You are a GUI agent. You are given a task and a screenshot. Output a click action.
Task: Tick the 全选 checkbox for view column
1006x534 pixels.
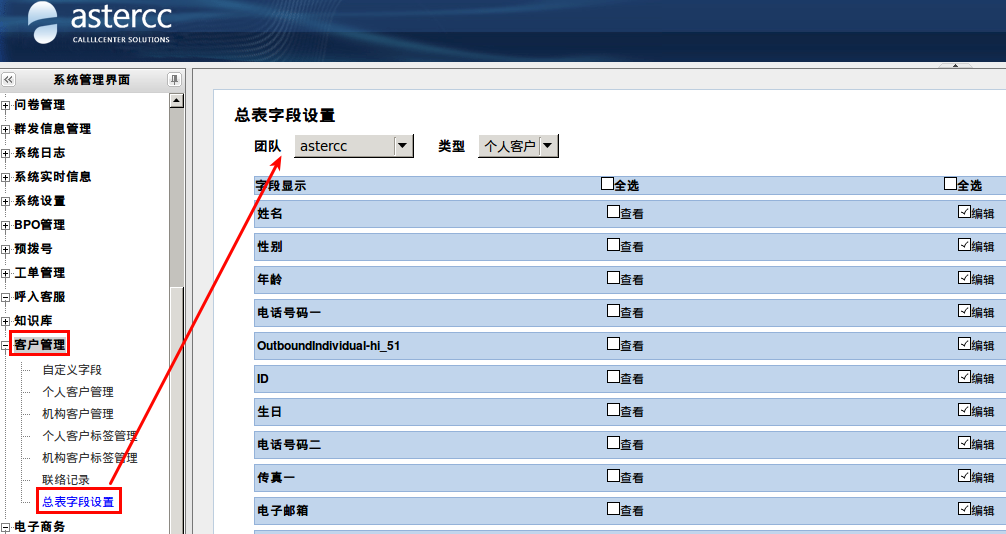[x=607, y=184]
